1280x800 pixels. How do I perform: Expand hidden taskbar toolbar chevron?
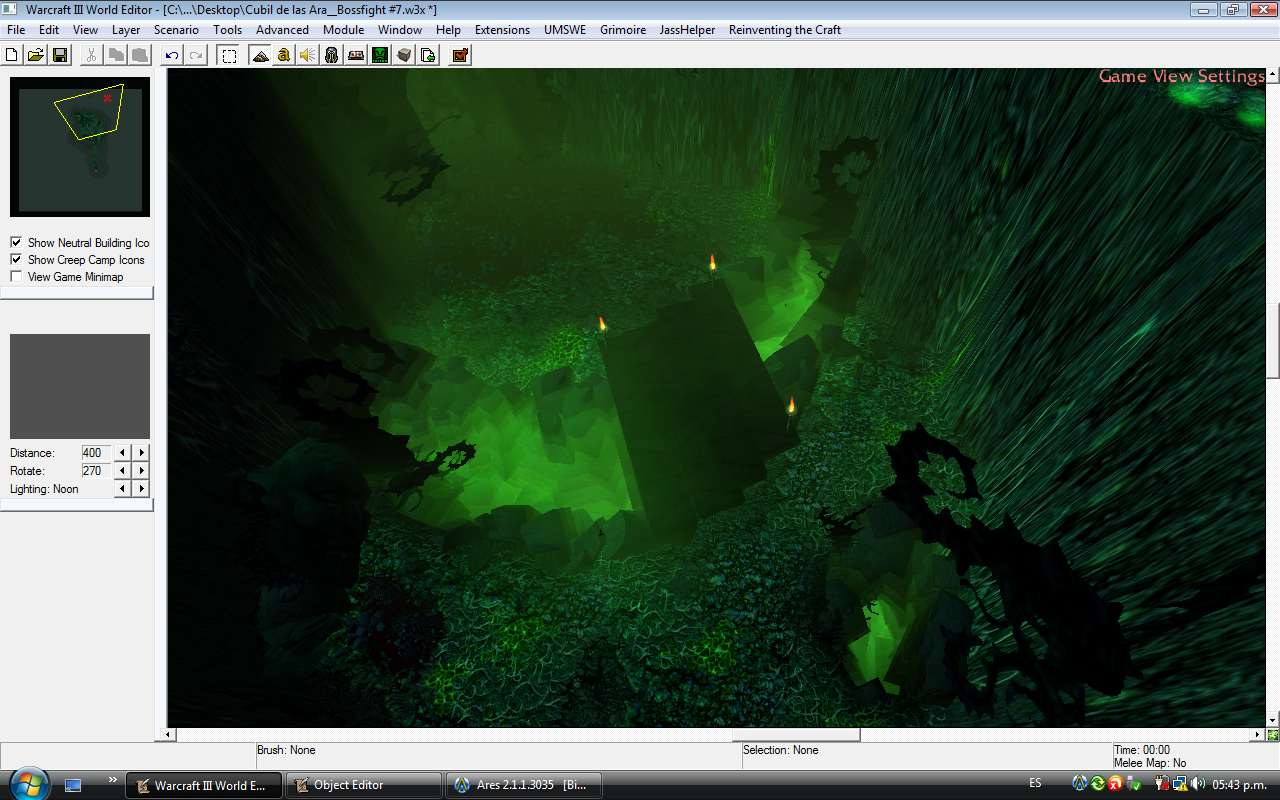[112, 779]
